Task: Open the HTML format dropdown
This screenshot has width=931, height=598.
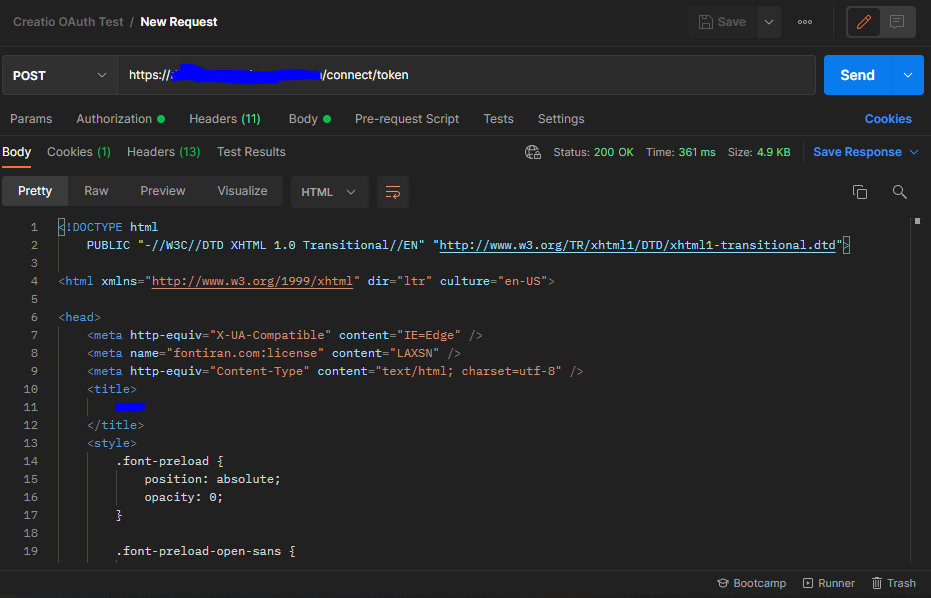Action: click(x=329, y=192)
